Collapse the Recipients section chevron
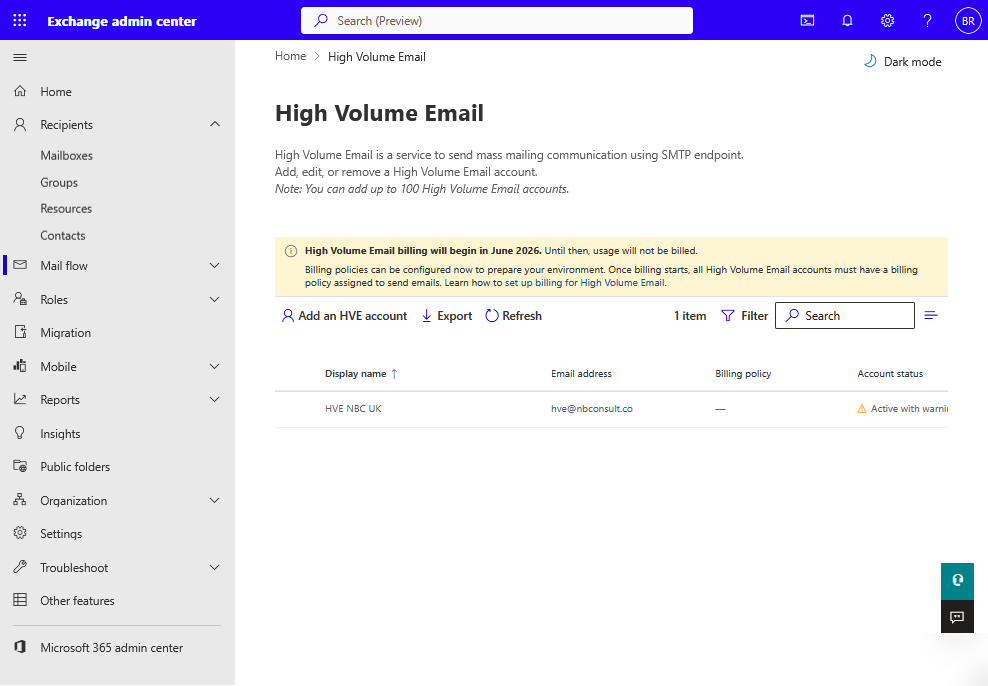The image size is (988, 686). [x=214, y=125]
